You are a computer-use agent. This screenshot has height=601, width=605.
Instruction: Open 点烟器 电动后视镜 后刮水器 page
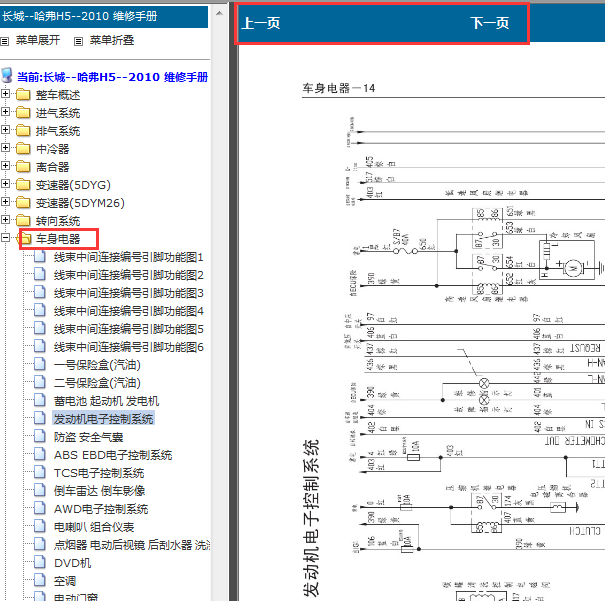point(132,545)
